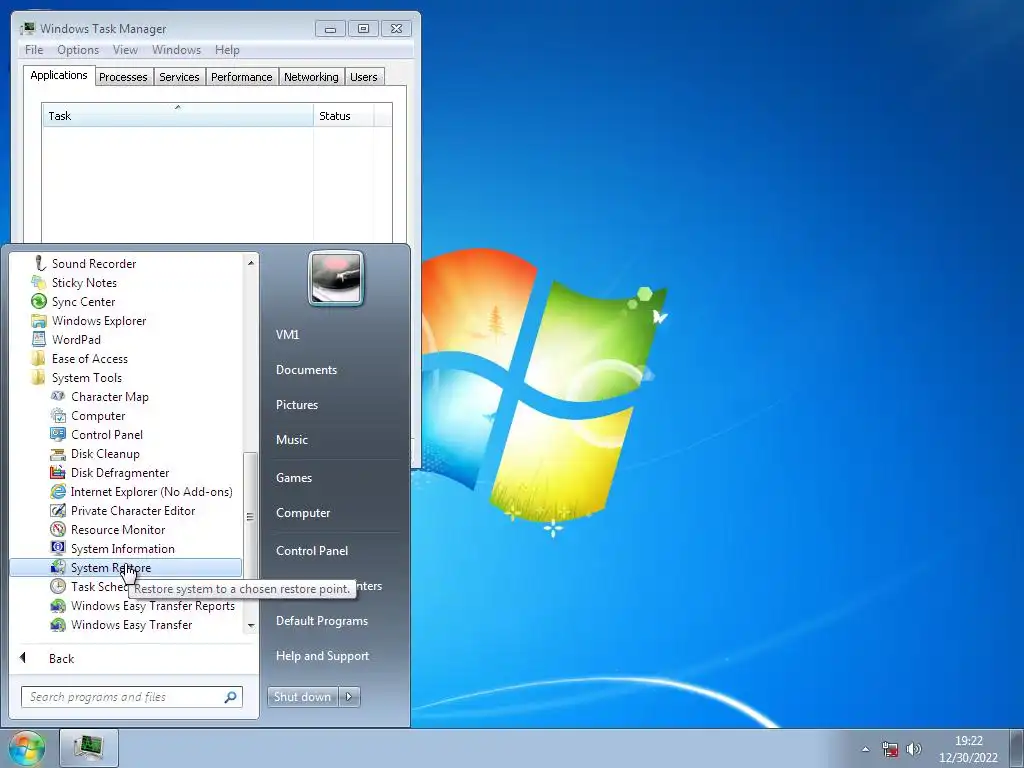Viewport: 1024px width, 768px height.
Task: Open the Shut down options arrow
Action: (349, 697)
